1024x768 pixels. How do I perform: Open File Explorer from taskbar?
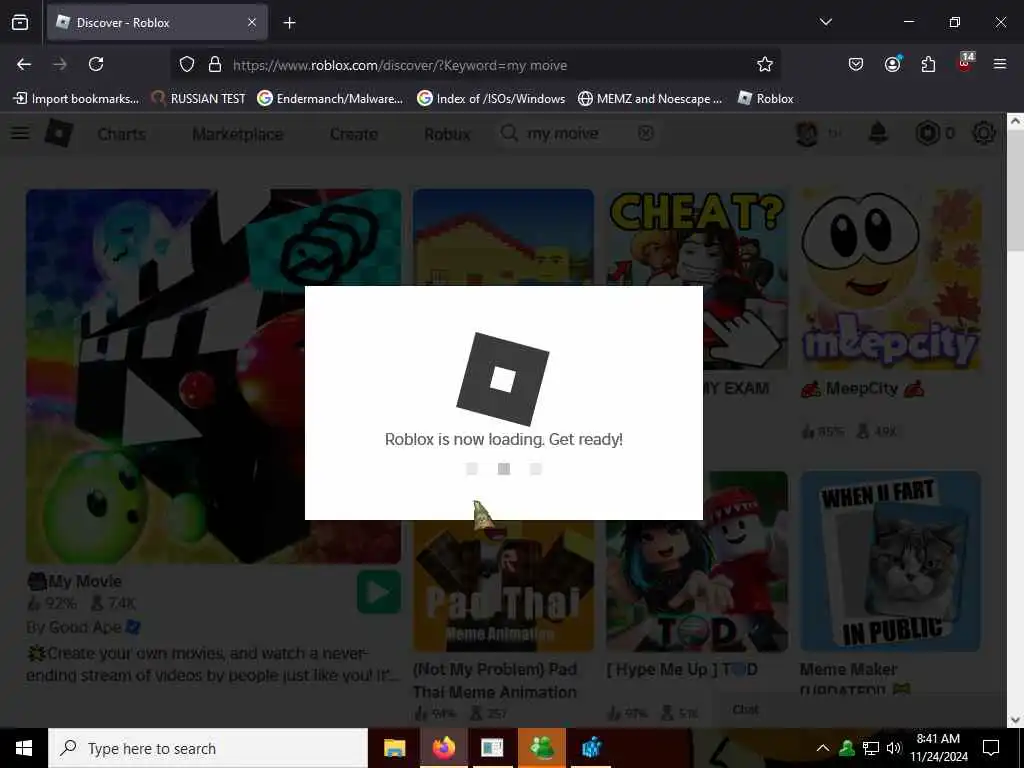point(394,748)
